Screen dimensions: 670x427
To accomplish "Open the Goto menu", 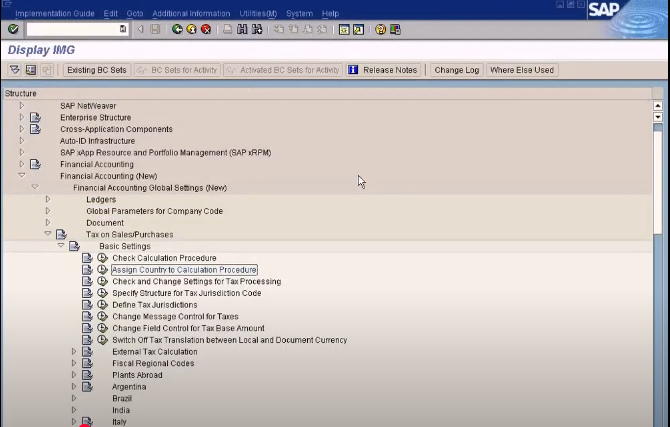I will coord(135,14).
